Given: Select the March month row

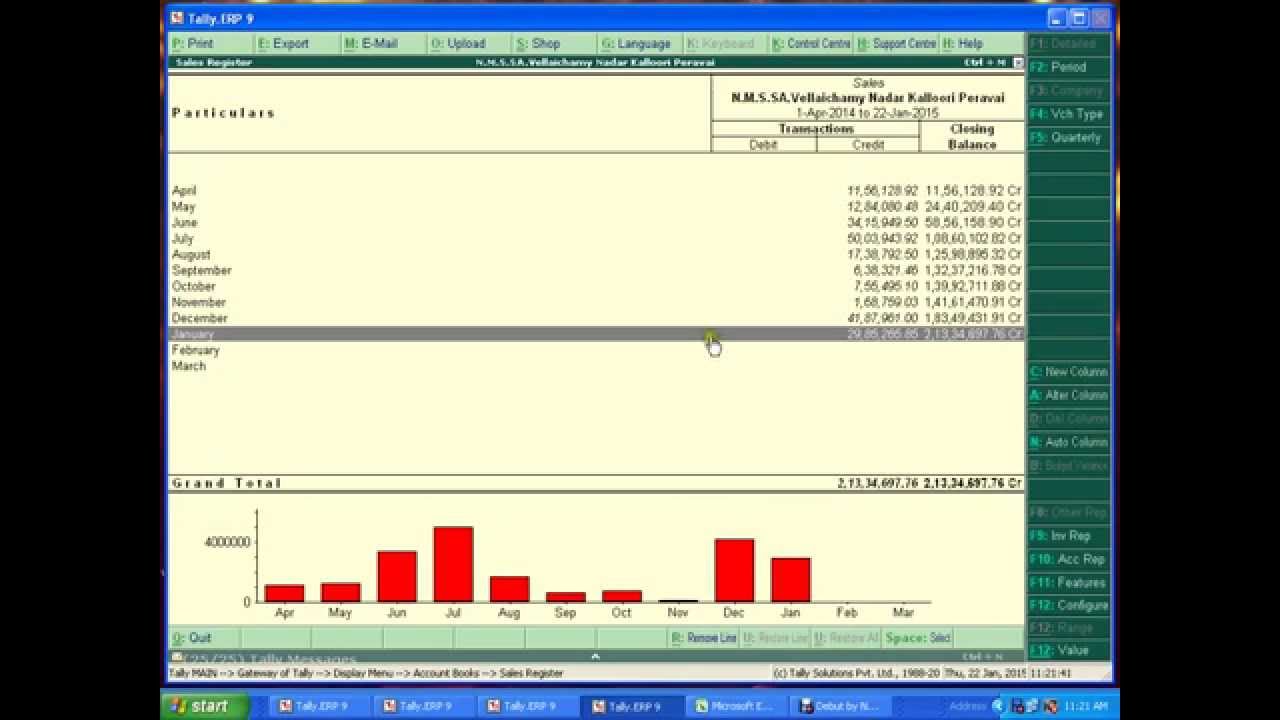Looking at the screenshot, I should coord(596,366).
